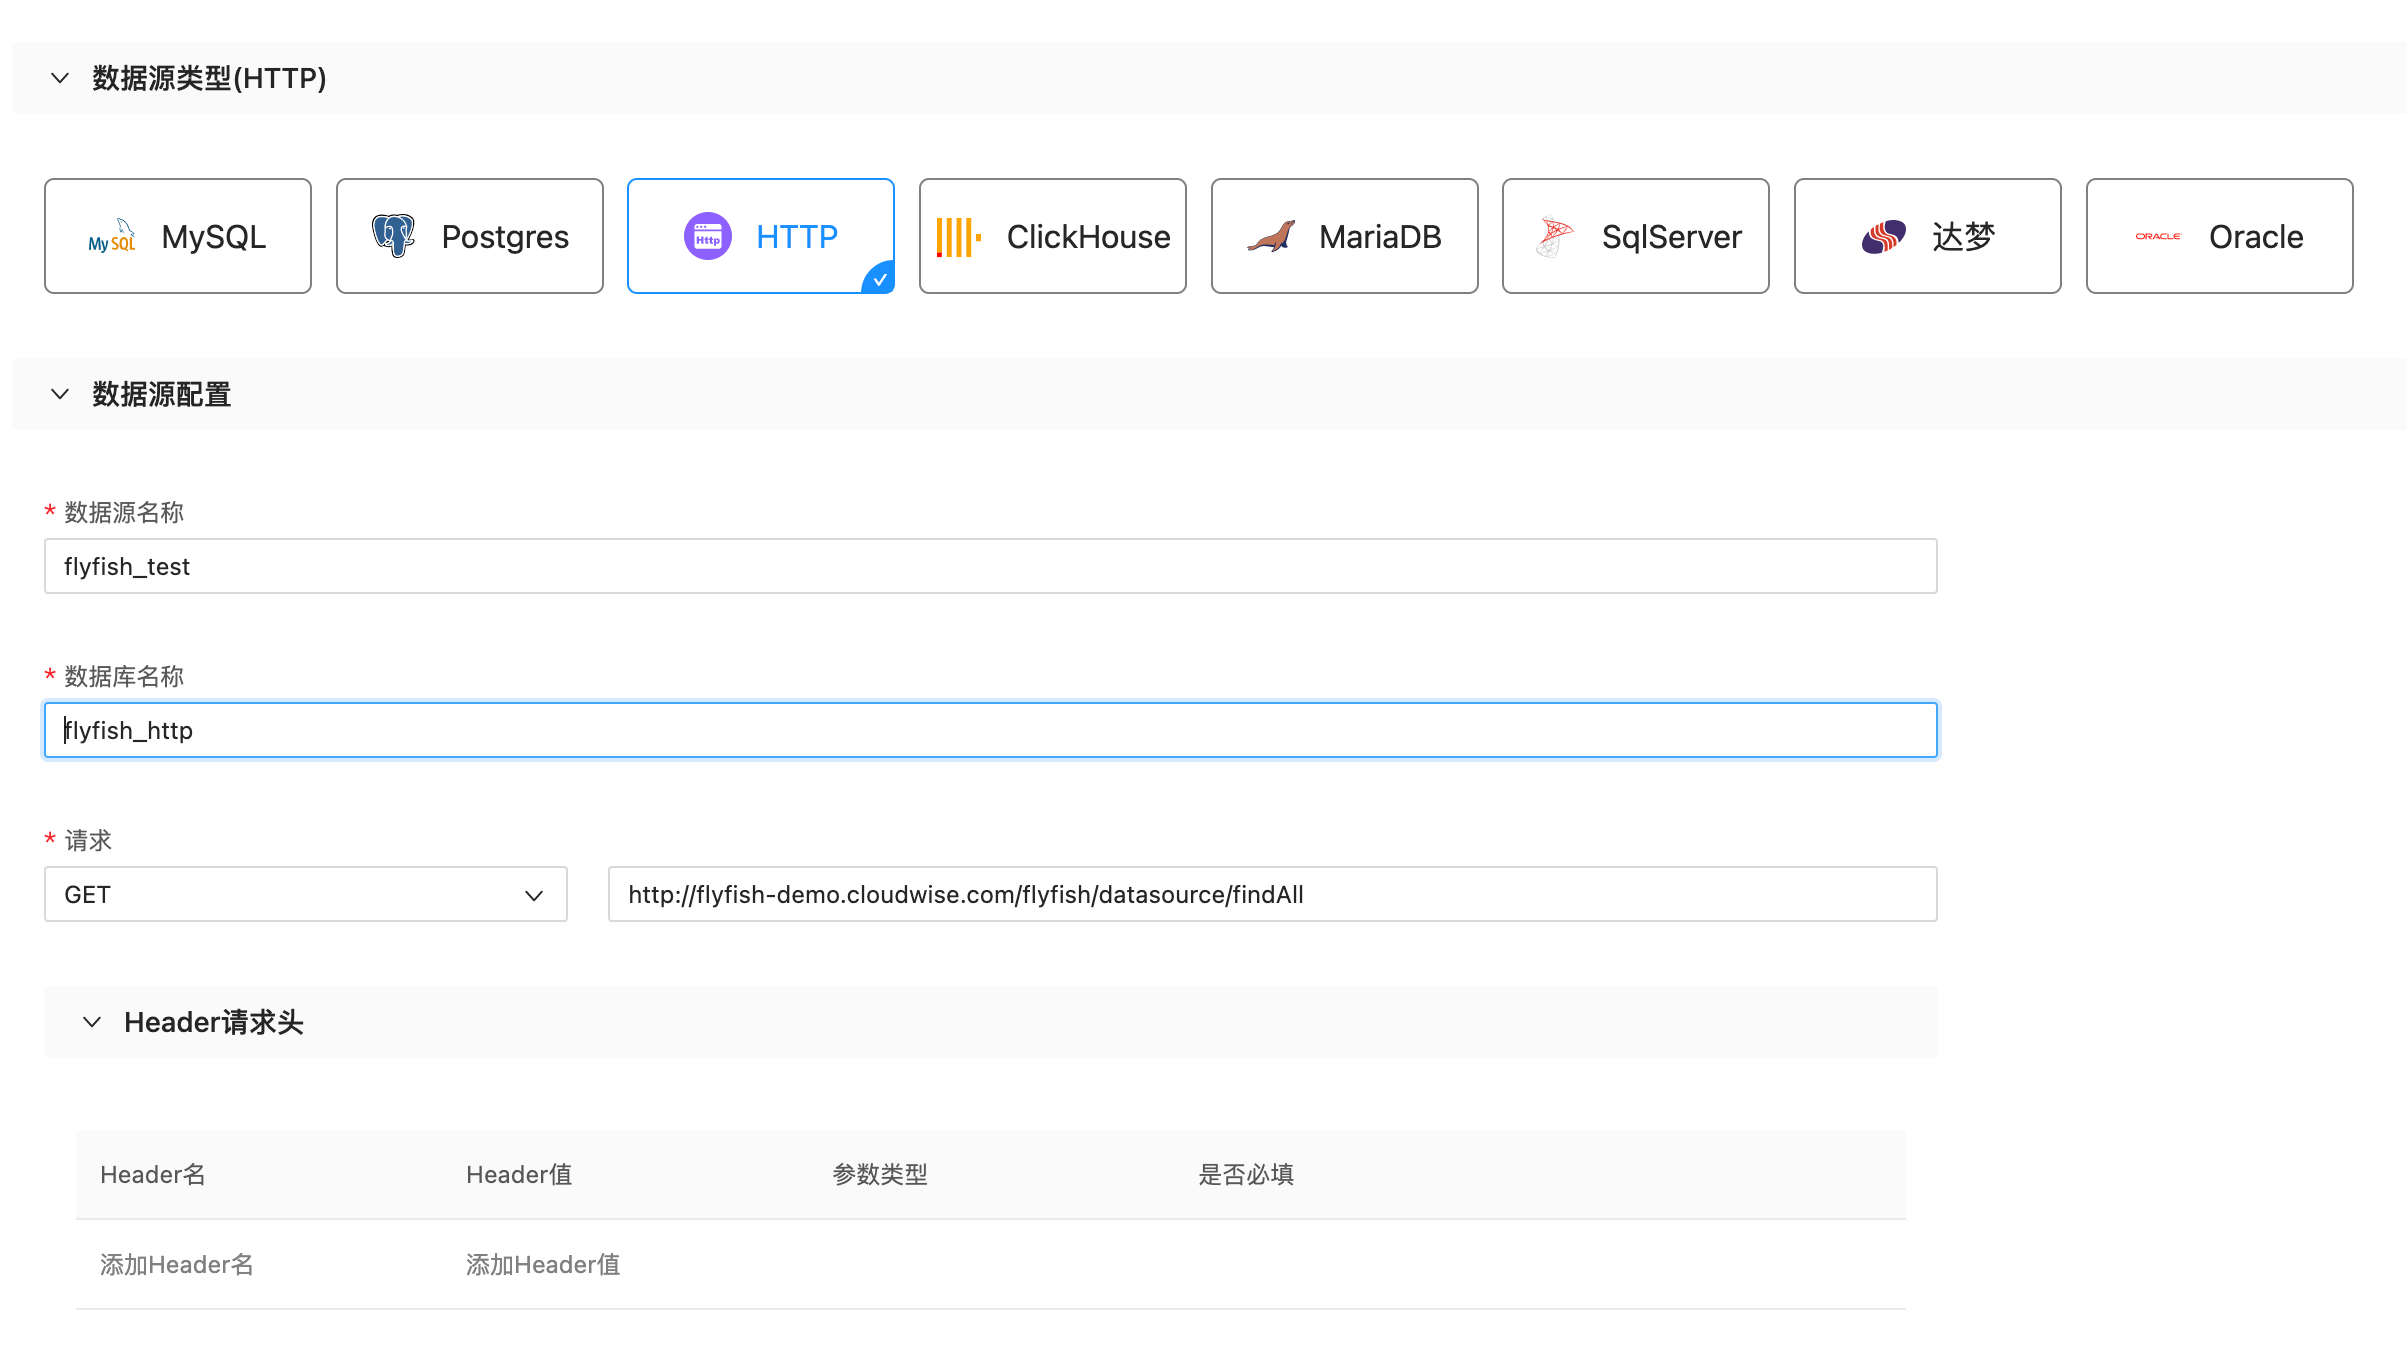Click the 添加Header值 placeholder cell

(x=543, y=1265)
